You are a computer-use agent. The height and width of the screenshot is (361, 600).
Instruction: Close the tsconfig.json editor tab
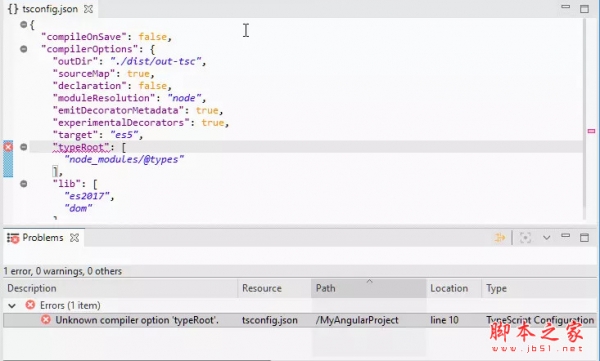pyautogui.click(x=88, y=9)
